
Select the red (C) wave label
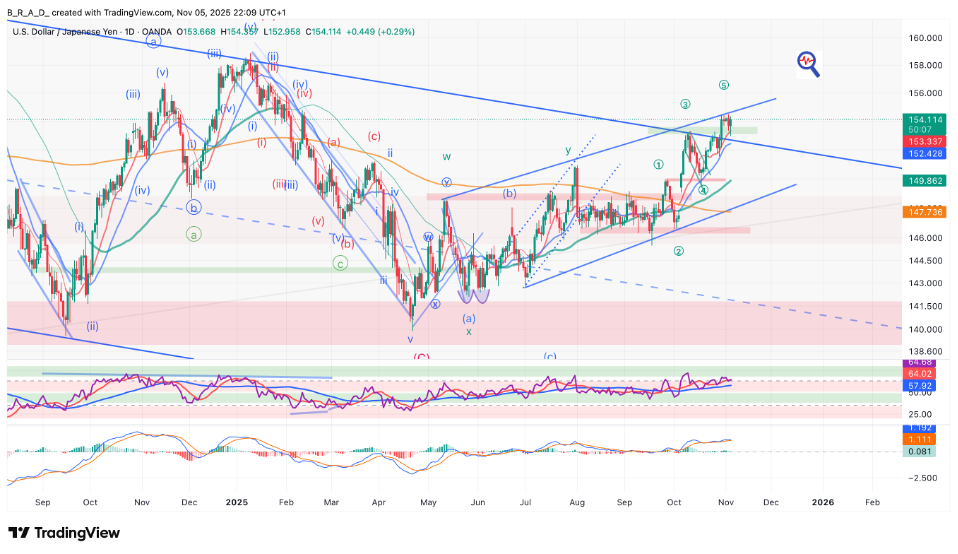(421, 355)
